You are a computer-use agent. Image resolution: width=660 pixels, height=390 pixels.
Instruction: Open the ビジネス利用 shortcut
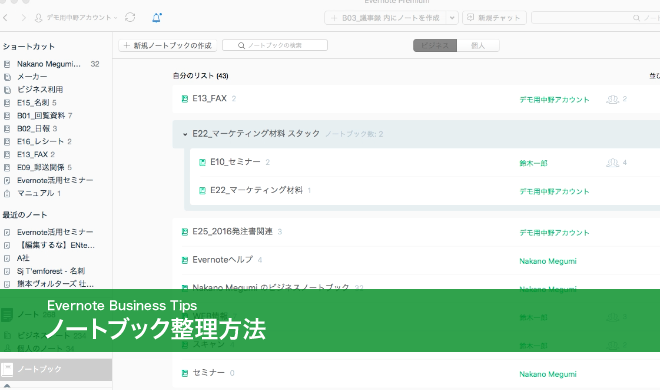click(x=40, y=90)
